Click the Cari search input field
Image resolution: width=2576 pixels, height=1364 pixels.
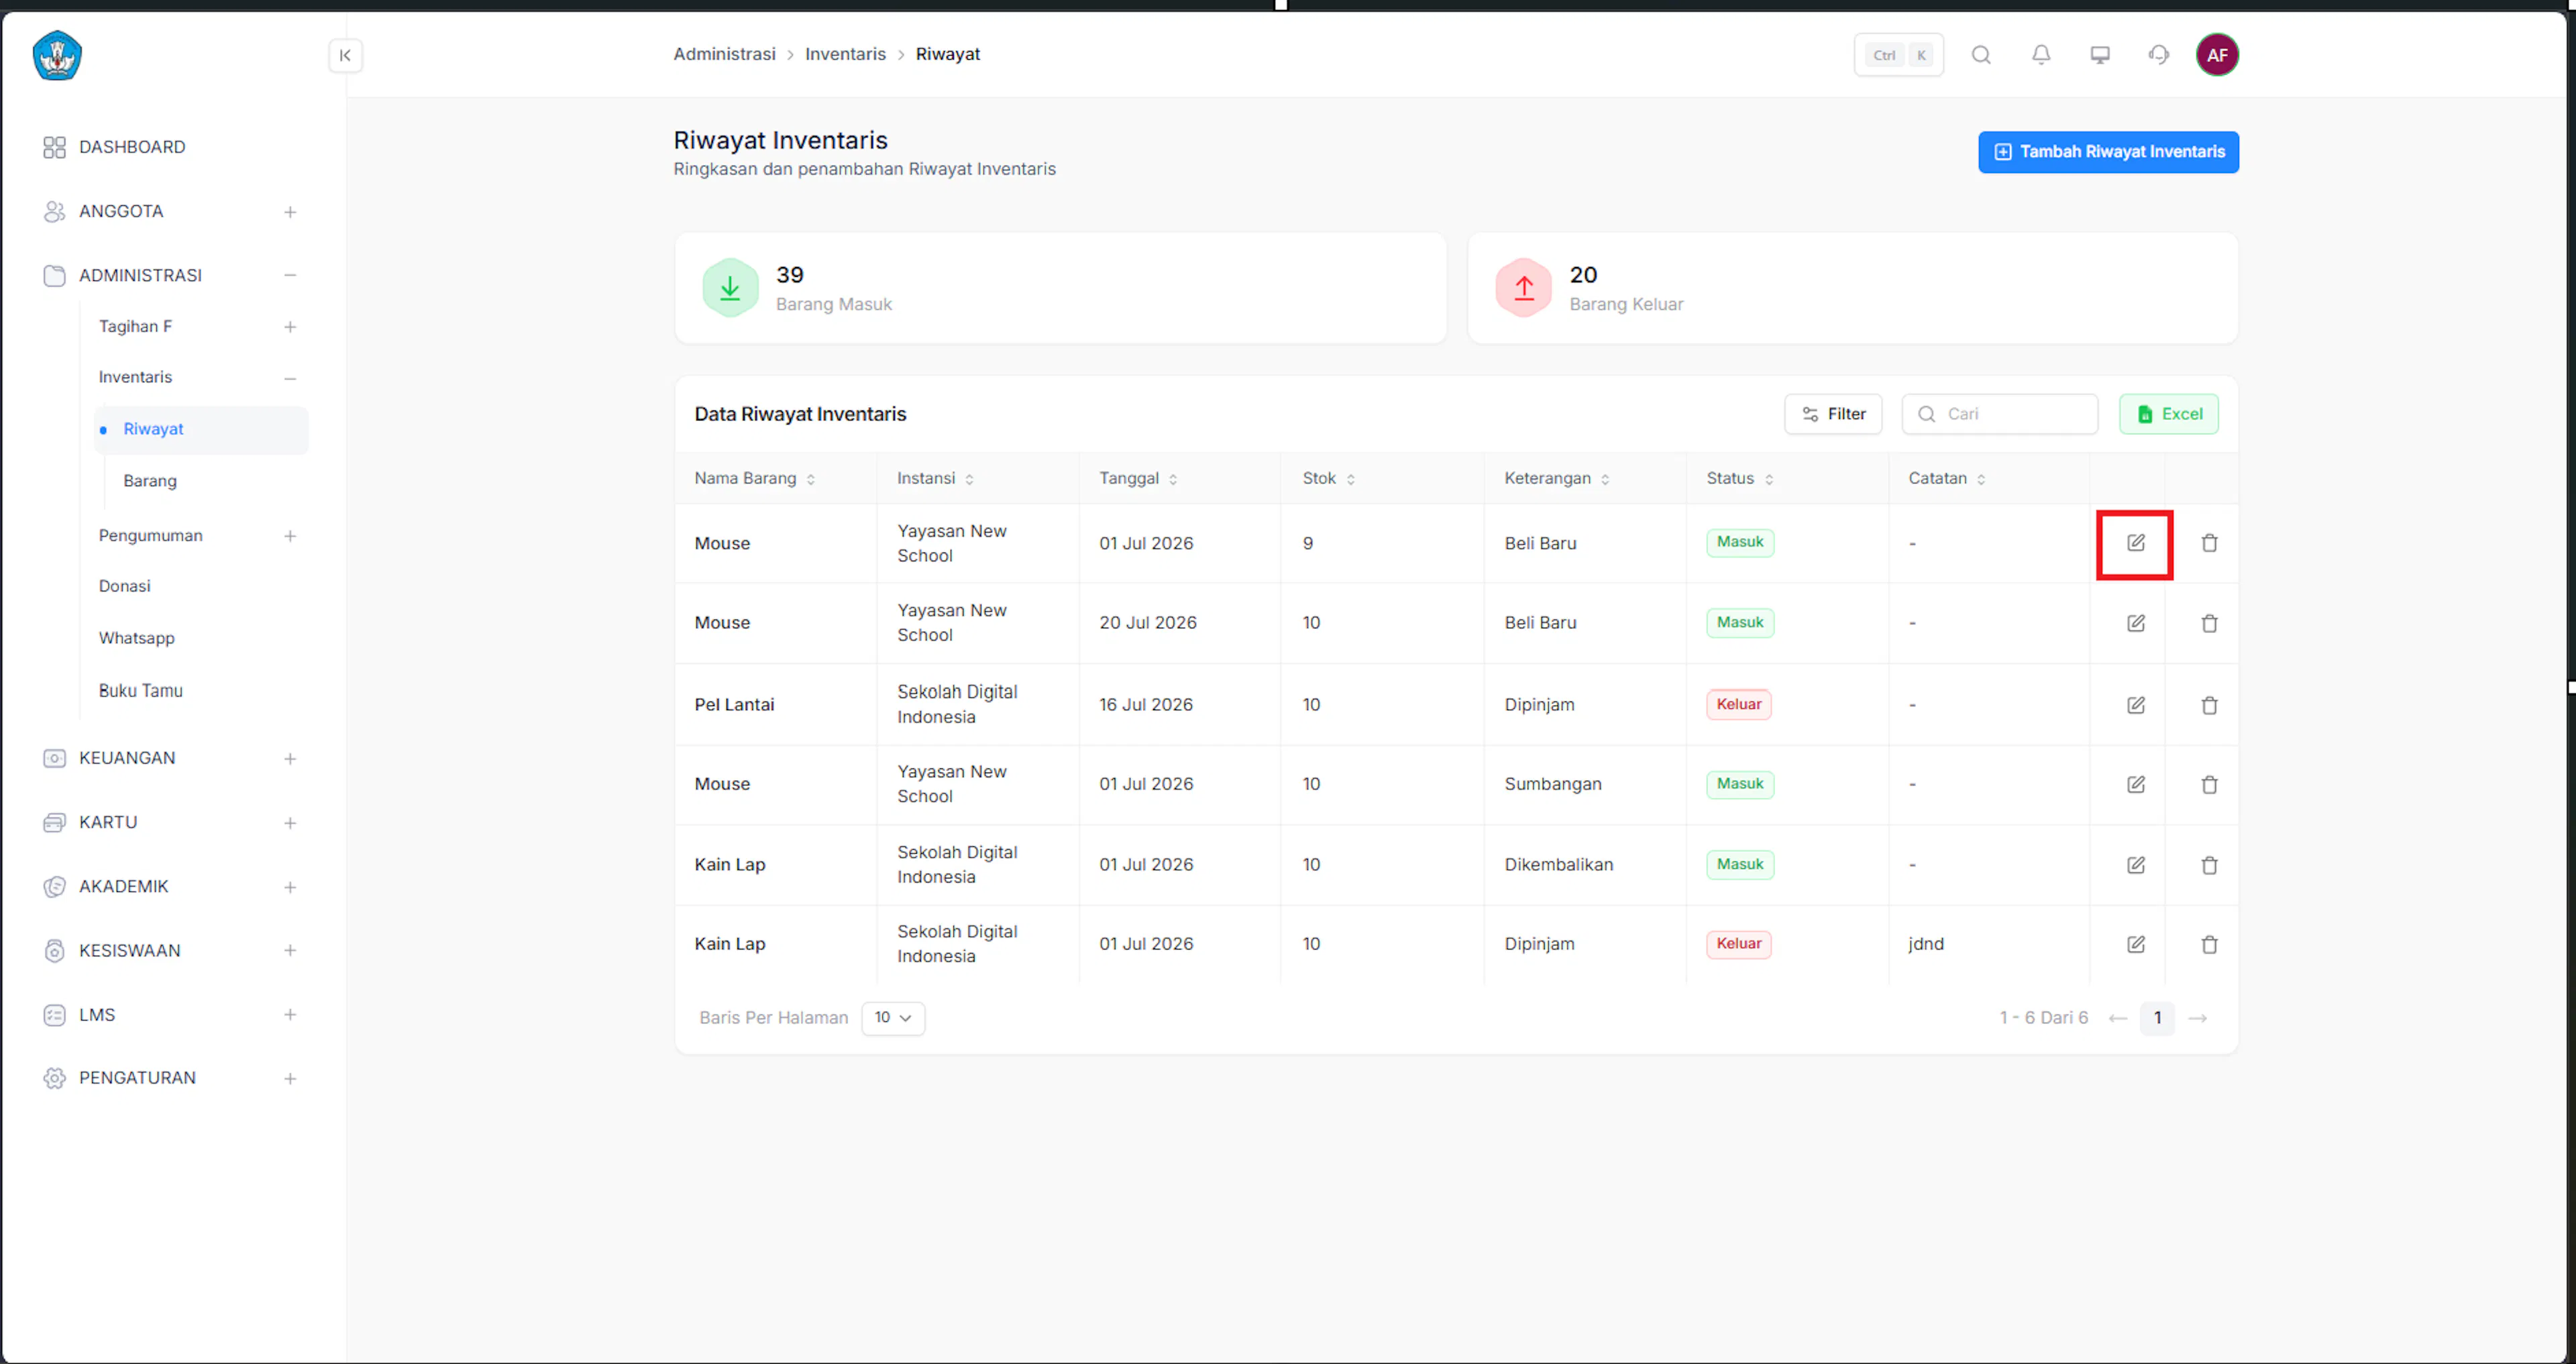click(x=1999, y=414)
